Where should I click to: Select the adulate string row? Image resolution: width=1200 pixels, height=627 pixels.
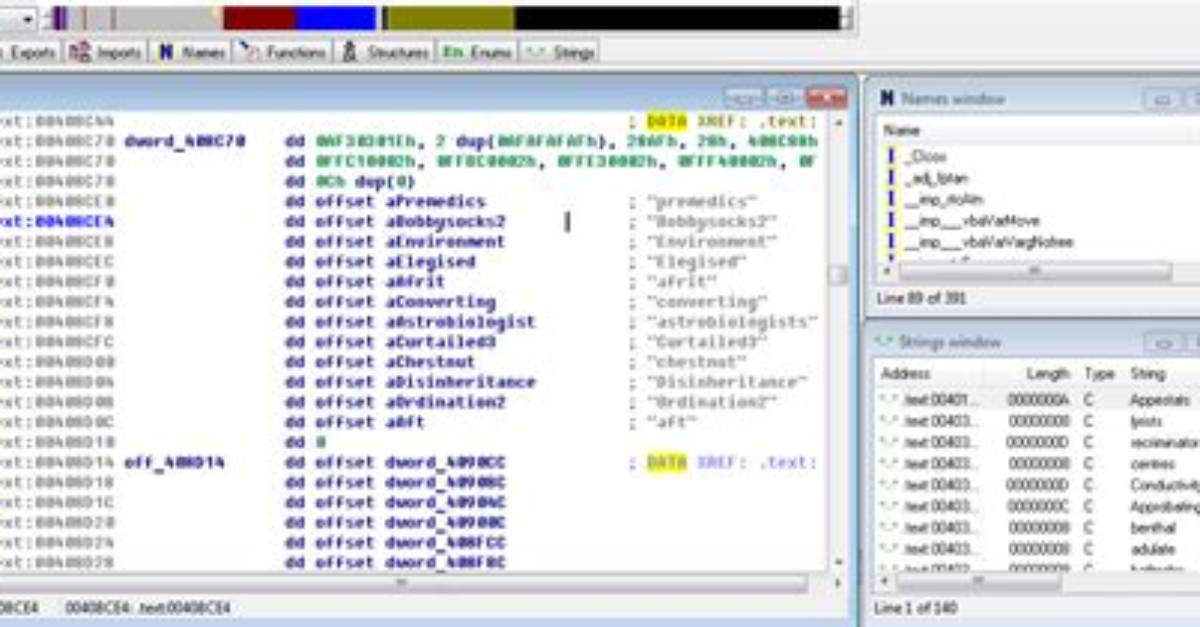[x=1038, y=548]
